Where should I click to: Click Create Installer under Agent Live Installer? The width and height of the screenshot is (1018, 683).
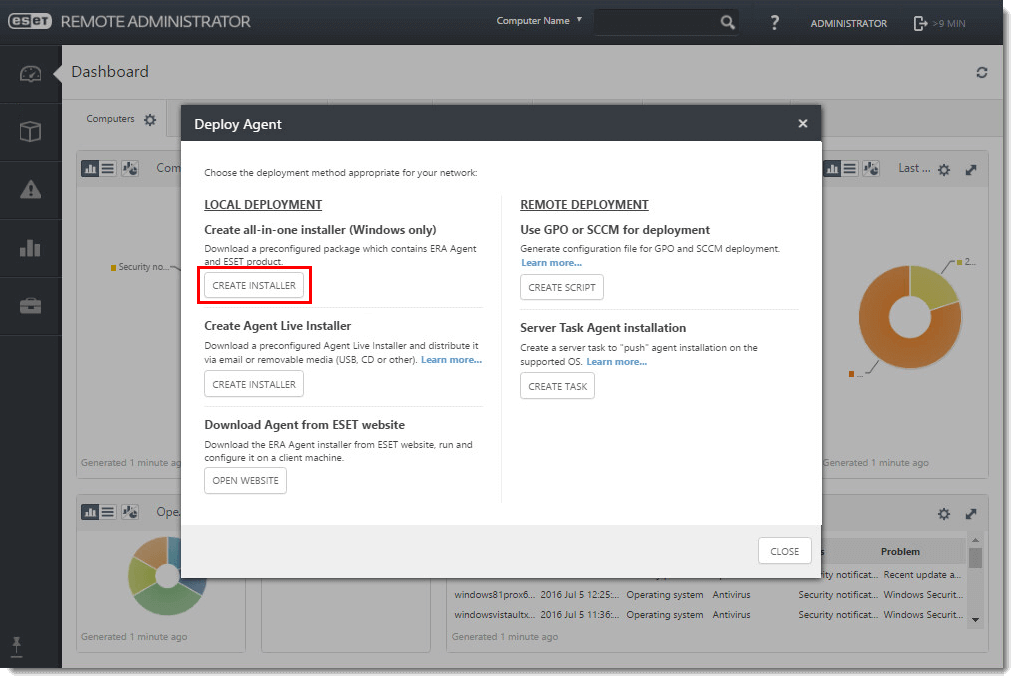tap(254, 384)
